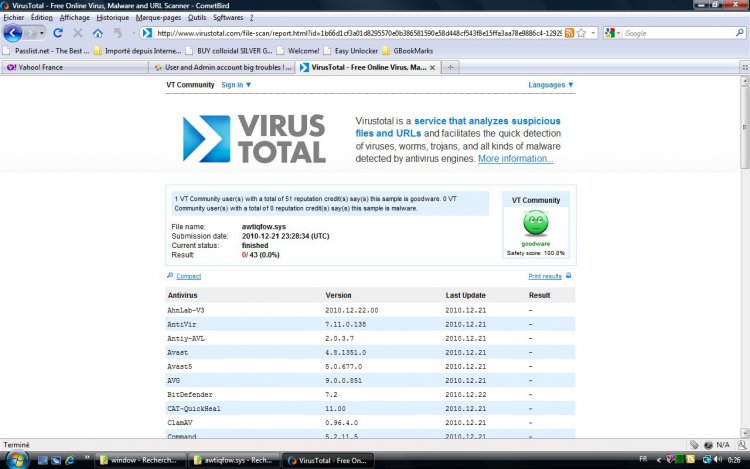
Task: Open the Historique menu
Action: (113, 18)
